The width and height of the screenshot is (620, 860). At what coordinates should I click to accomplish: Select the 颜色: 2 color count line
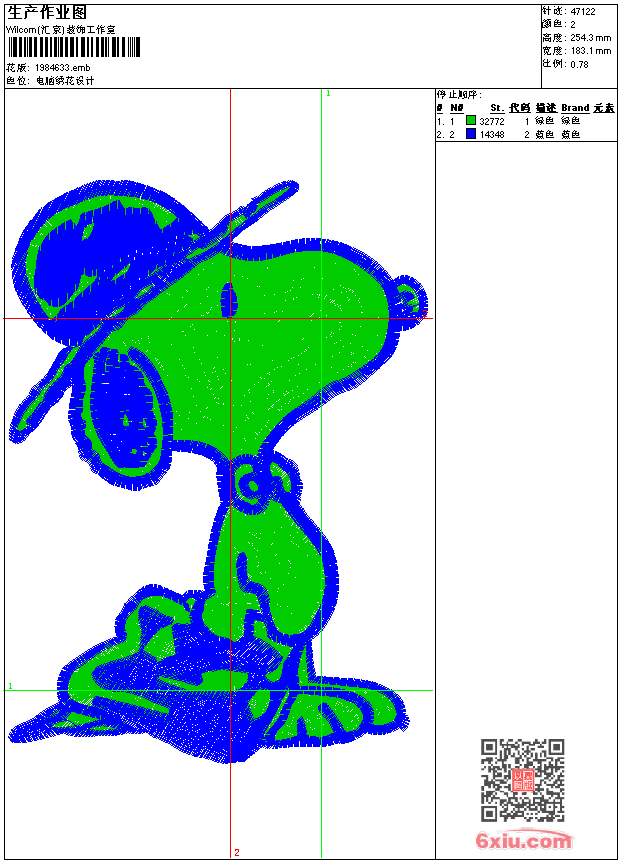point(559,24)
